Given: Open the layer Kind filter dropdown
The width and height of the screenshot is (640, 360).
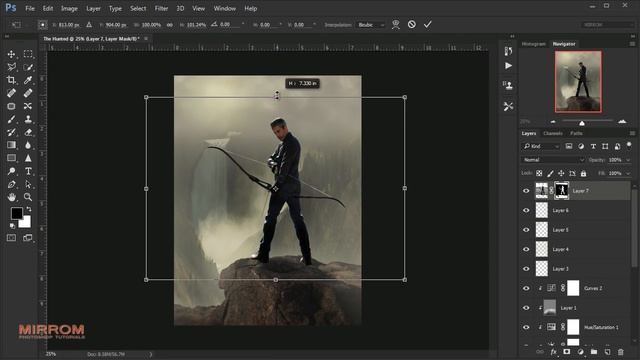Looking at the screenshot, I should coord(541,146).
